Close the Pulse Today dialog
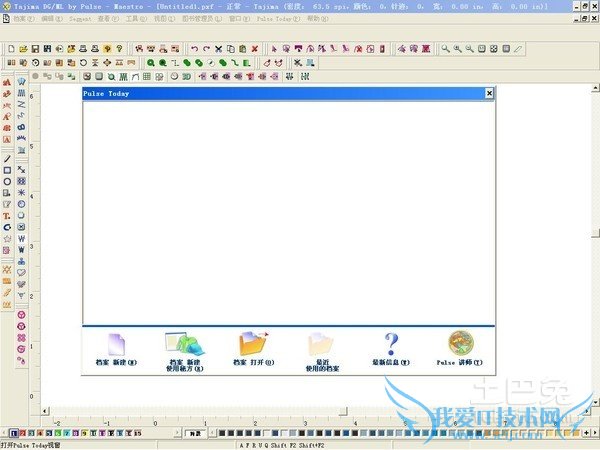The image size is (600, 450). click(489, 93)
